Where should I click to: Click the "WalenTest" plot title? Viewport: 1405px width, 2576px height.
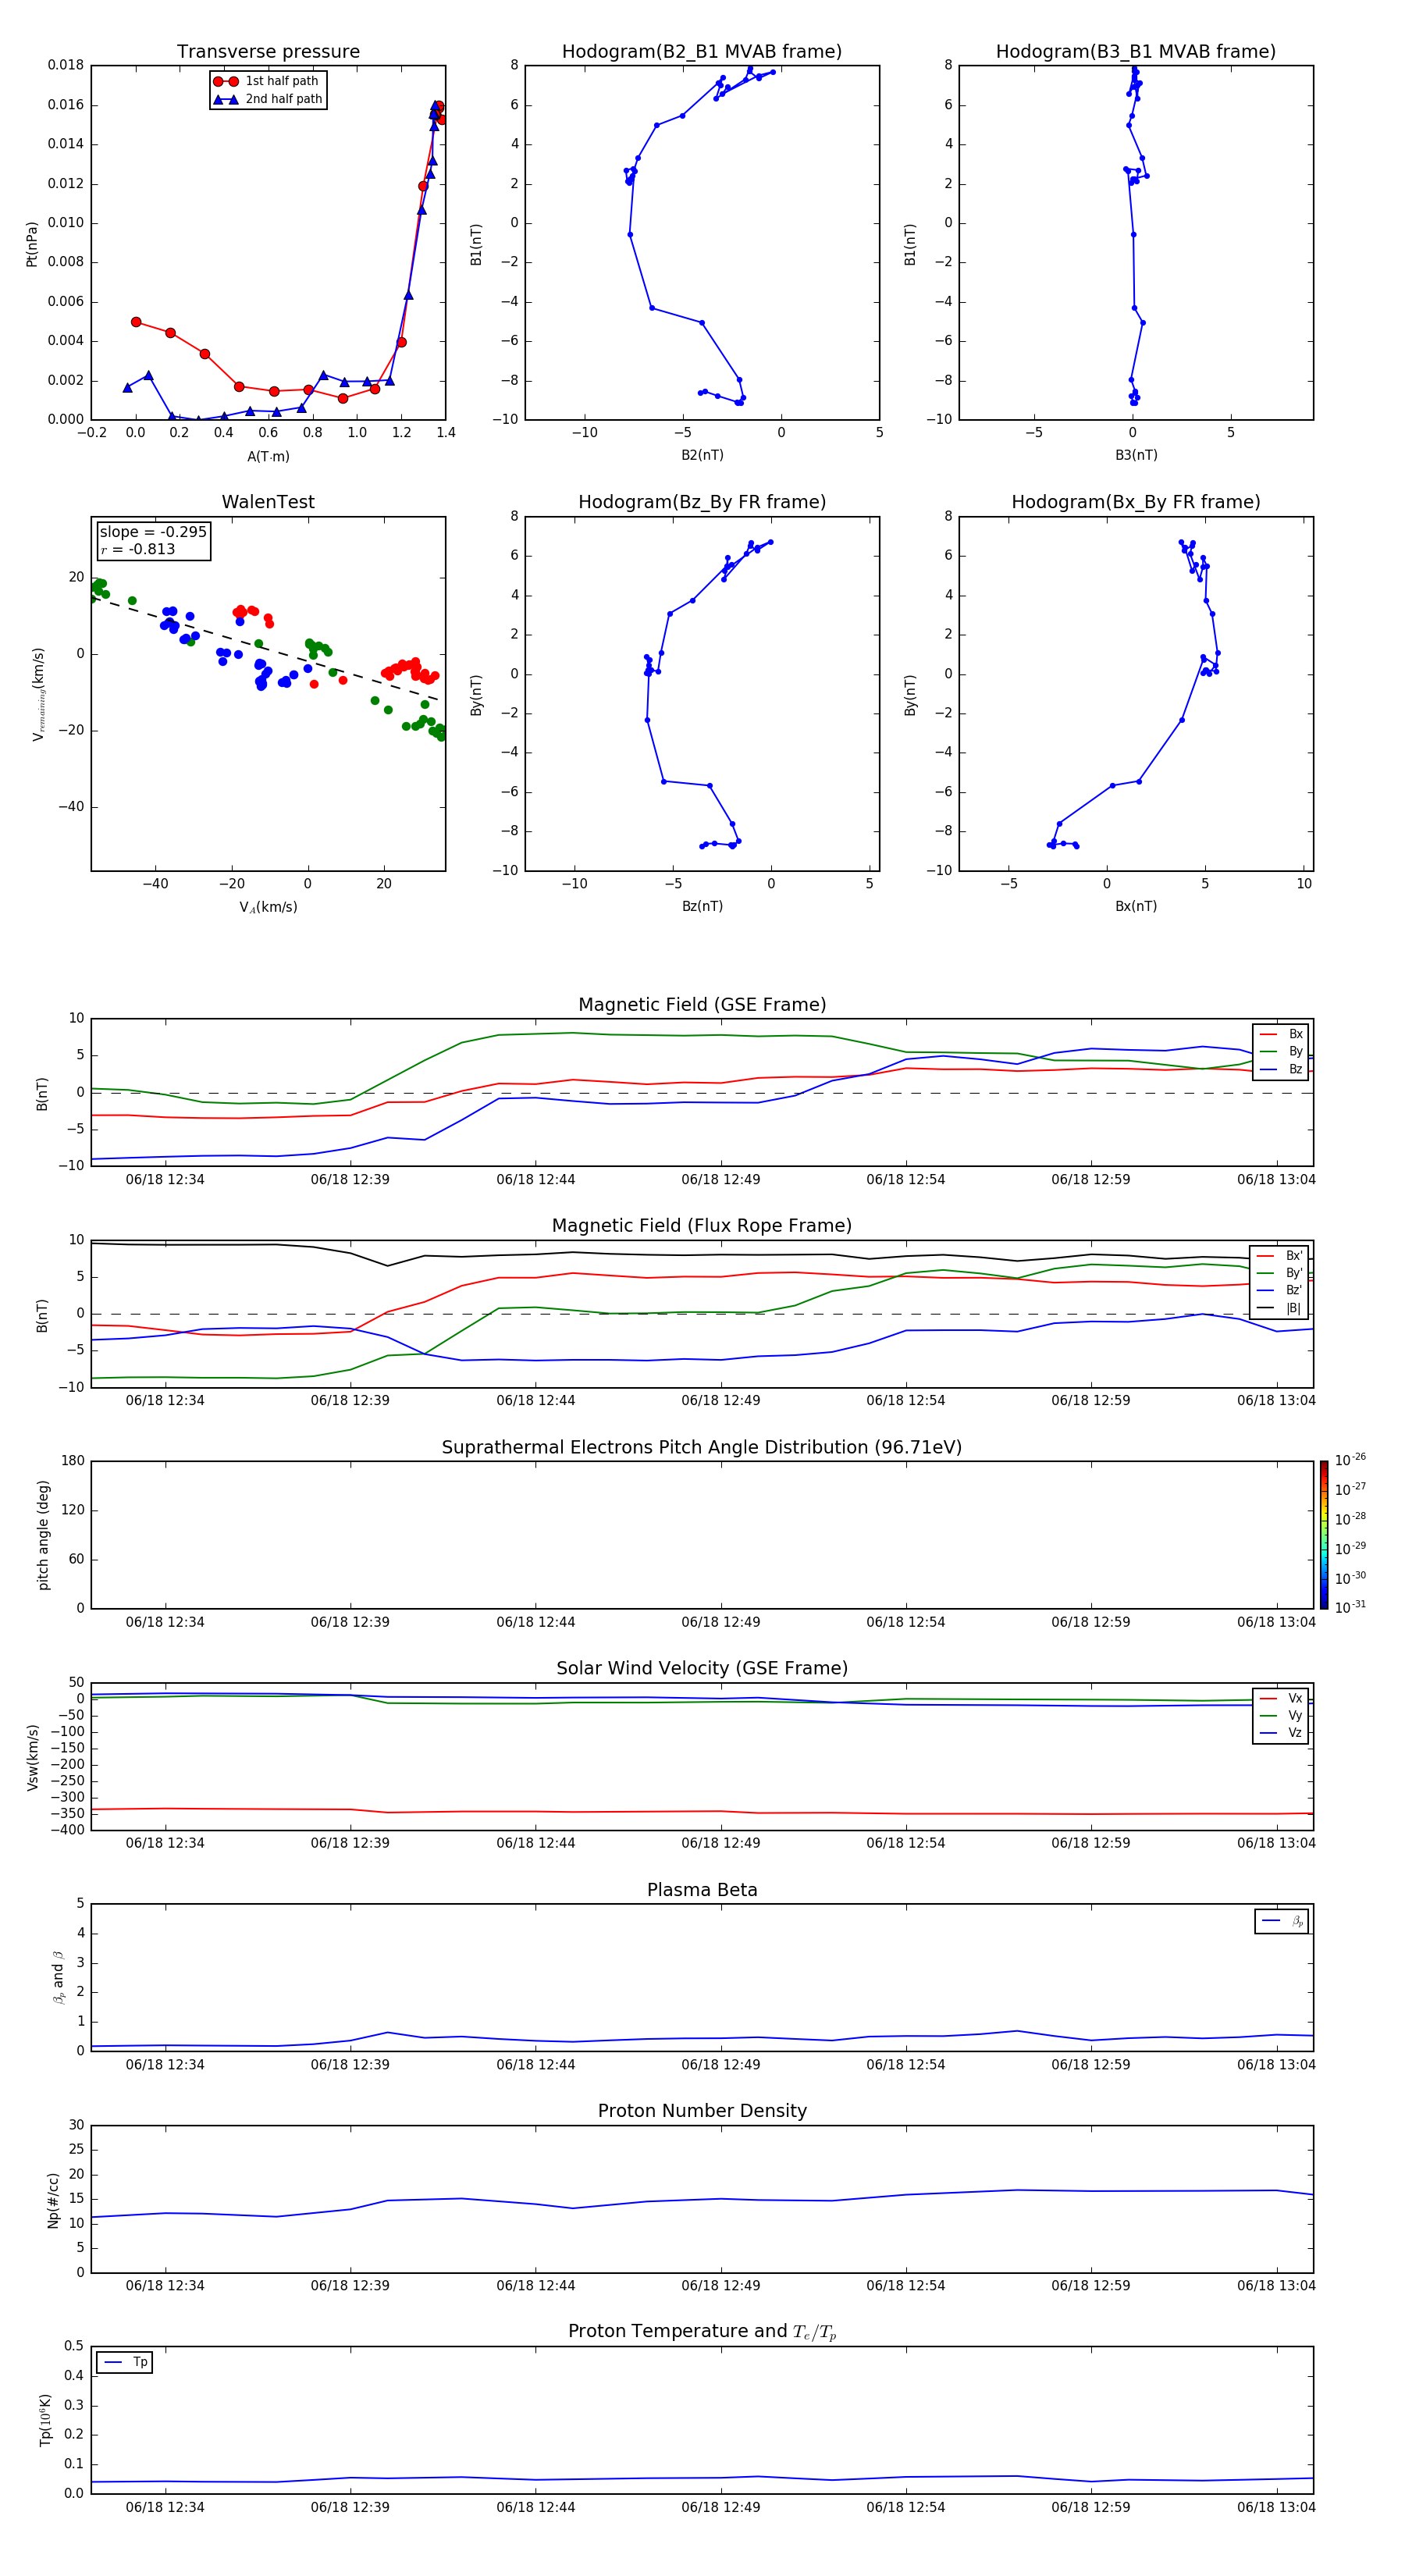coord(268,502)
